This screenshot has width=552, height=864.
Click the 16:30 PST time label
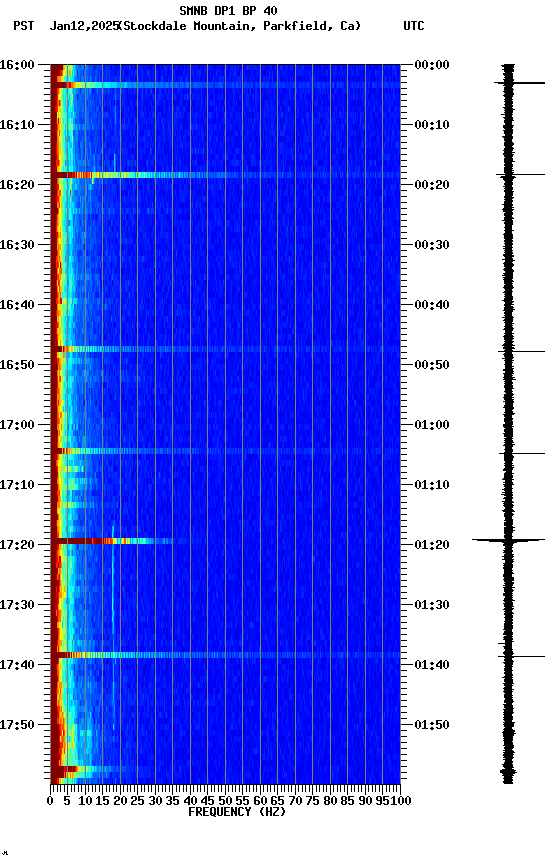tap(17, 245)
